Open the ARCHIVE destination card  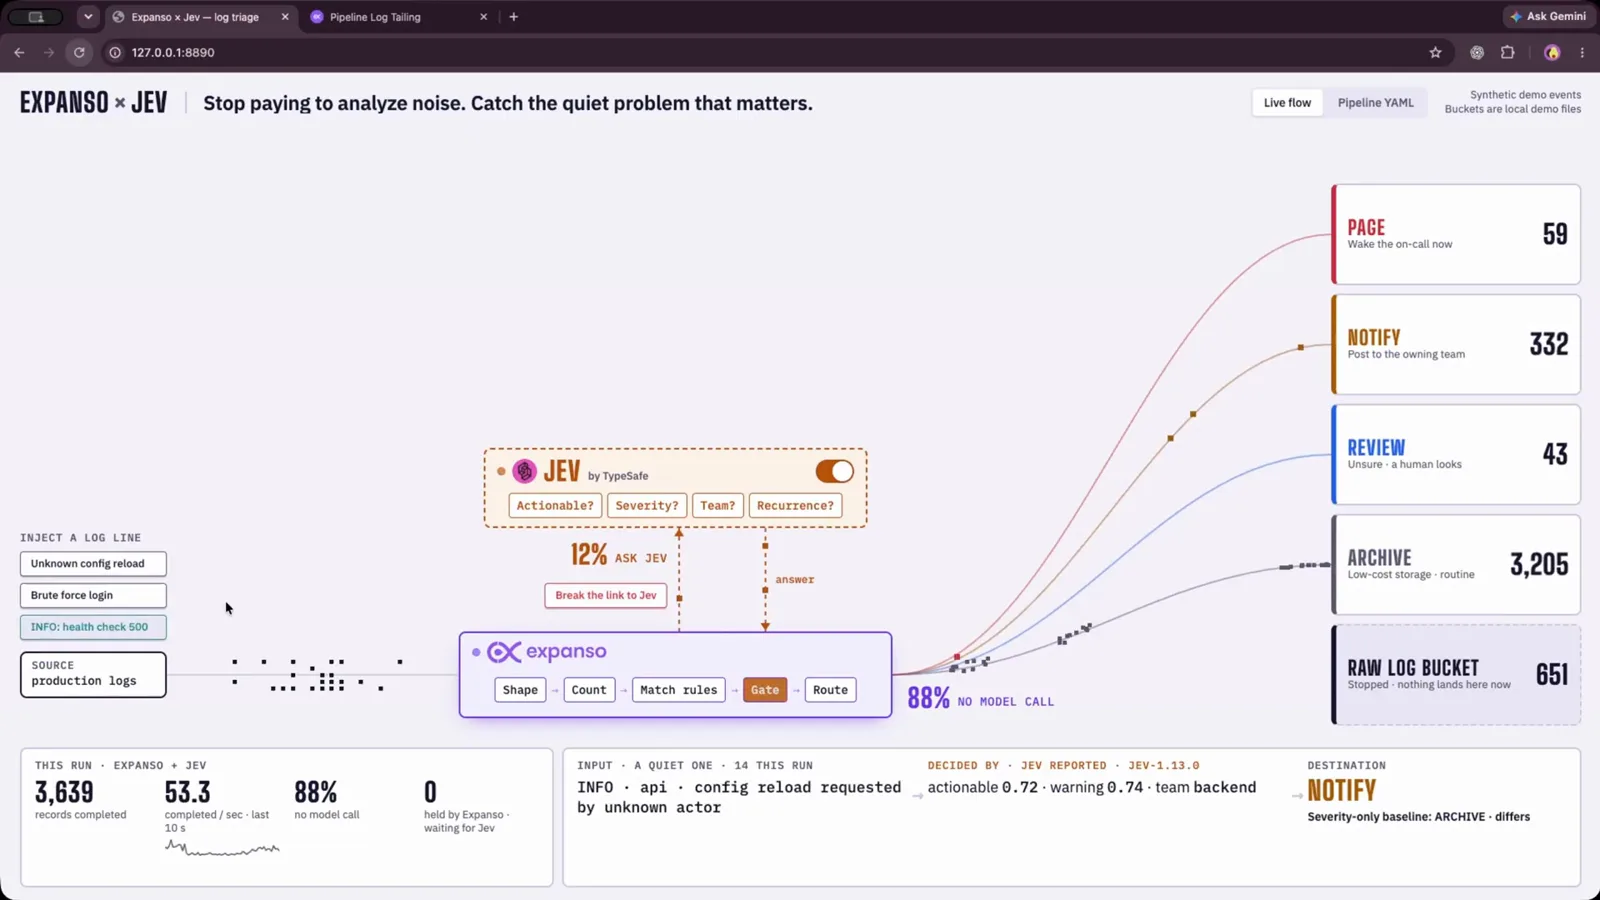pos(1456,564)
